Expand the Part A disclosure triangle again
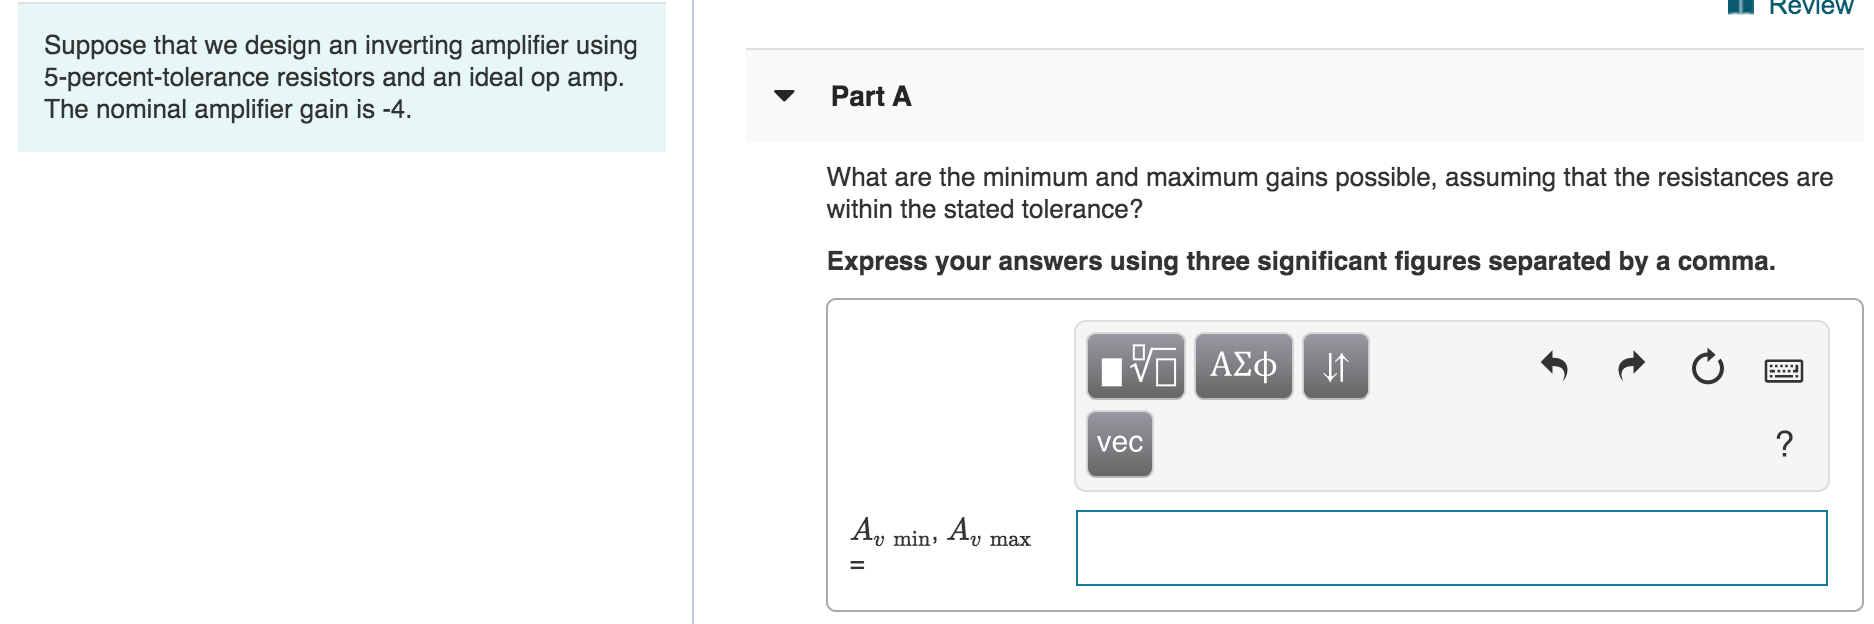This screenshot has height=624, width=1874. click(786, 96)
